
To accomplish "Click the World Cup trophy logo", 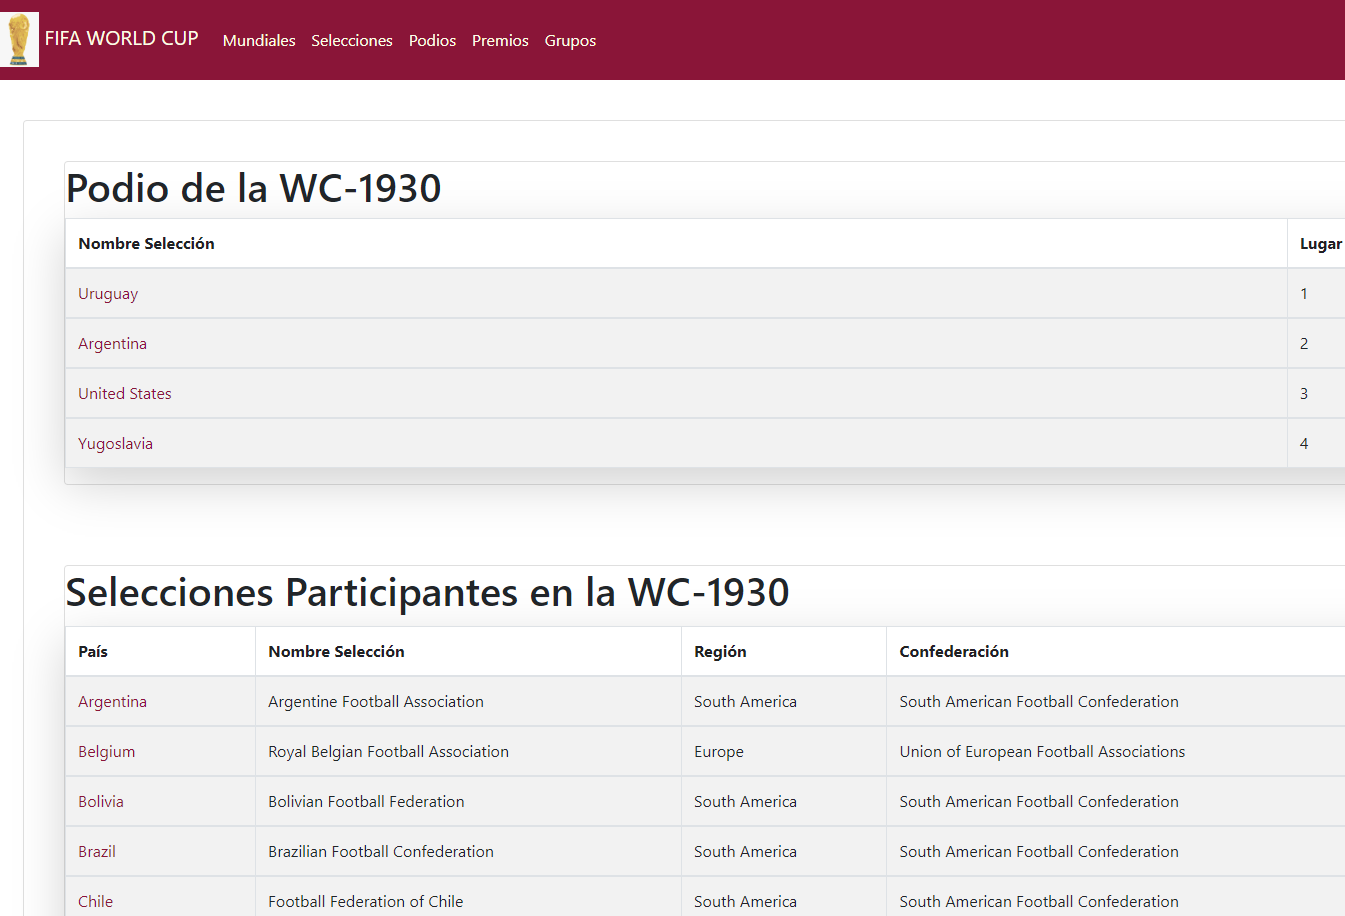I will coord(19,40).
